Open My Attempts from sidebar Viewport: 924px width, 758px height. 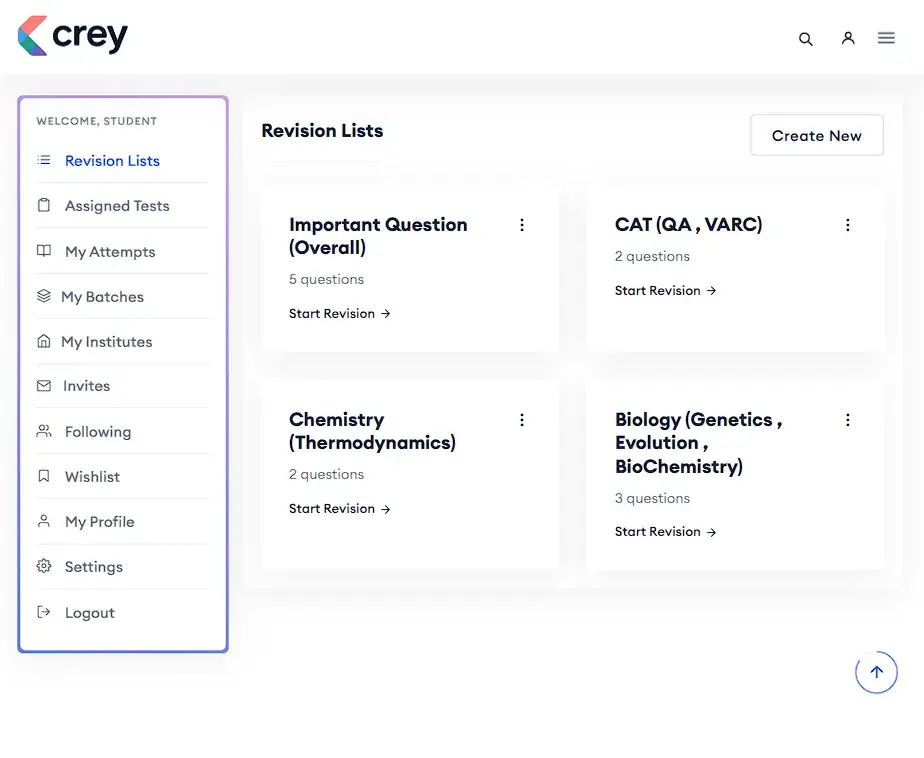pyautogui.click(x=110, y=252)
